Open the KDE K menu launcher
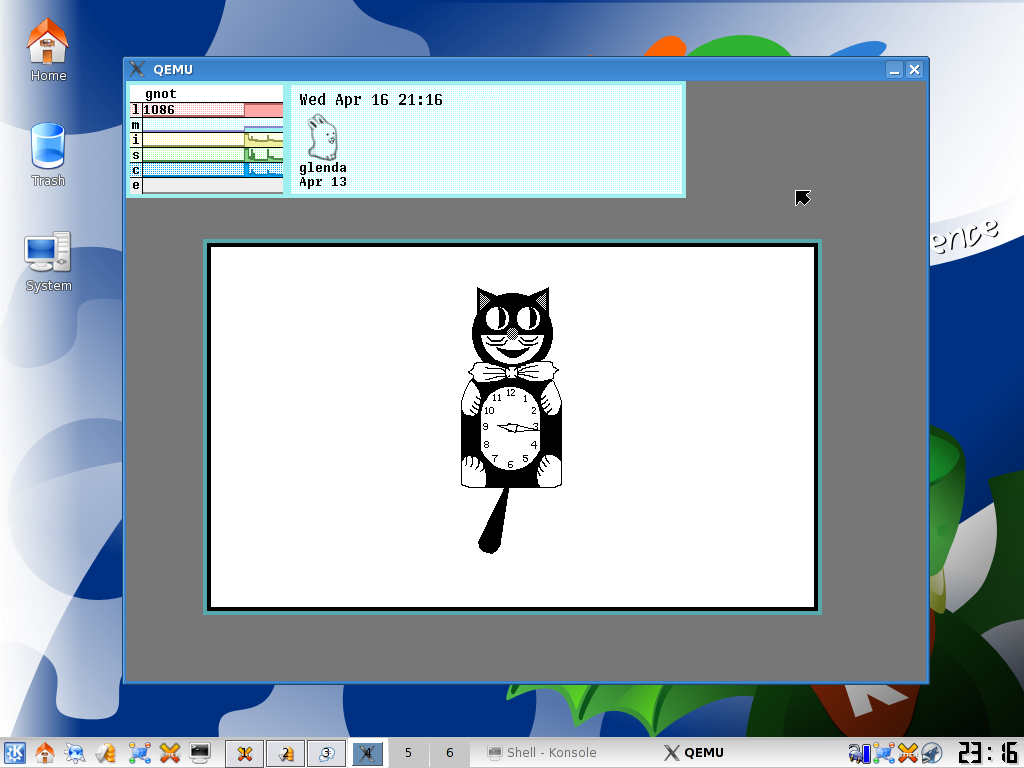The width and height of the screenshot is (1024, 768). 14,753
